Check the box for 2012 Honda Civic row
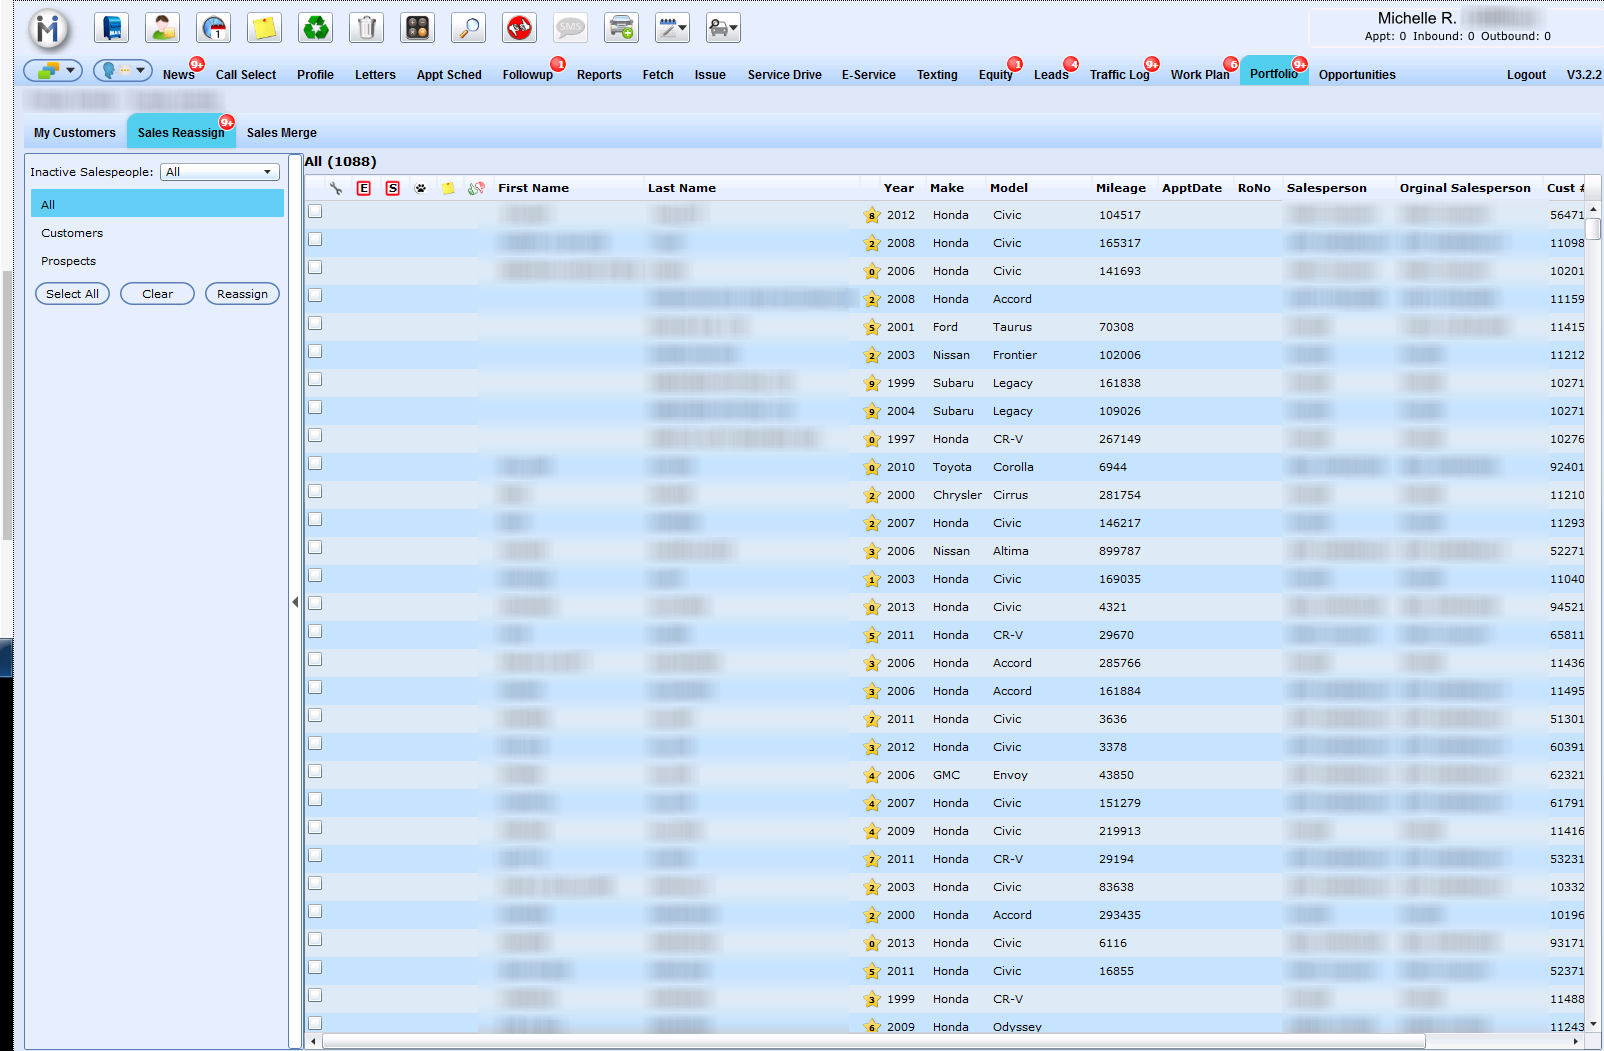Screen dimensions: 1604x1051 tap(315, 212)
